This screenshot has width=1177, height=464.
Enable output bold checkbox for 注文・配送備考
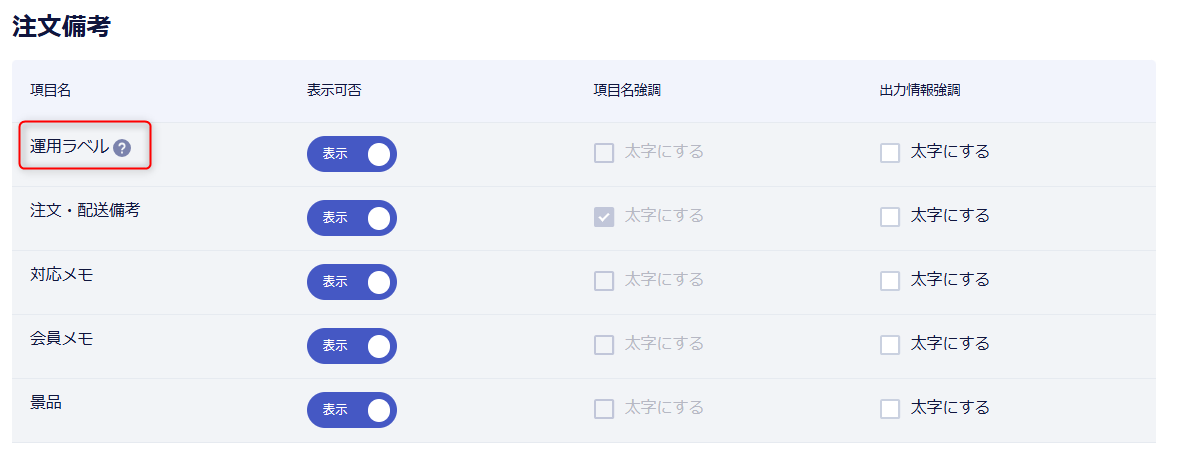coord(890,217)
